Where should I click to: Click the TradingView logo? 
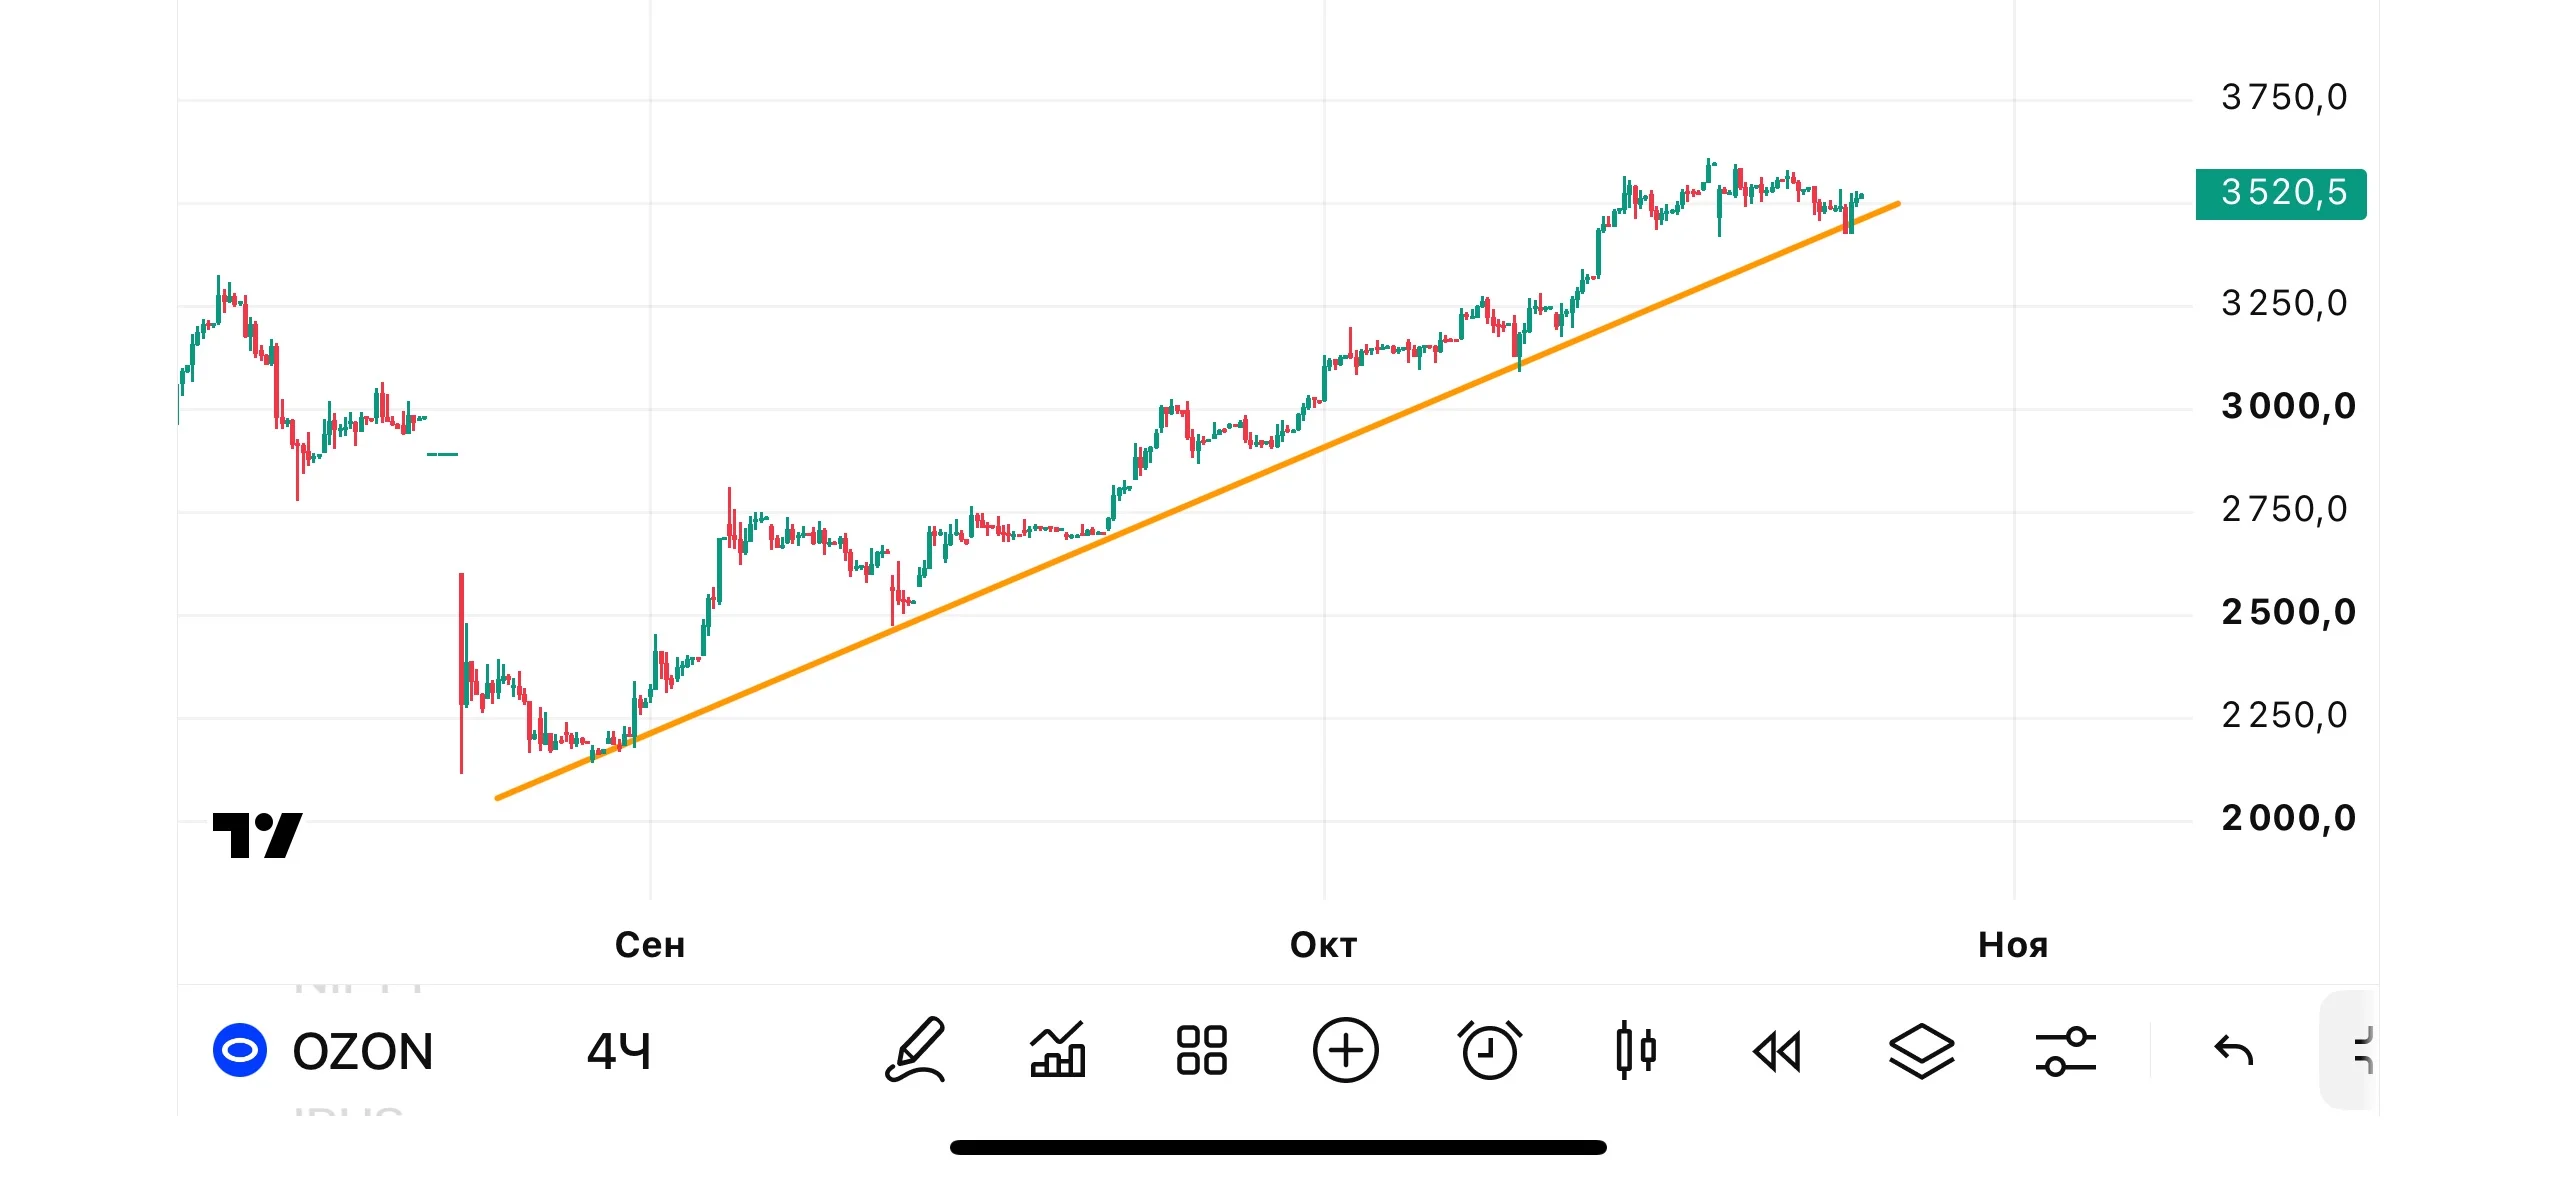point(257,835)
